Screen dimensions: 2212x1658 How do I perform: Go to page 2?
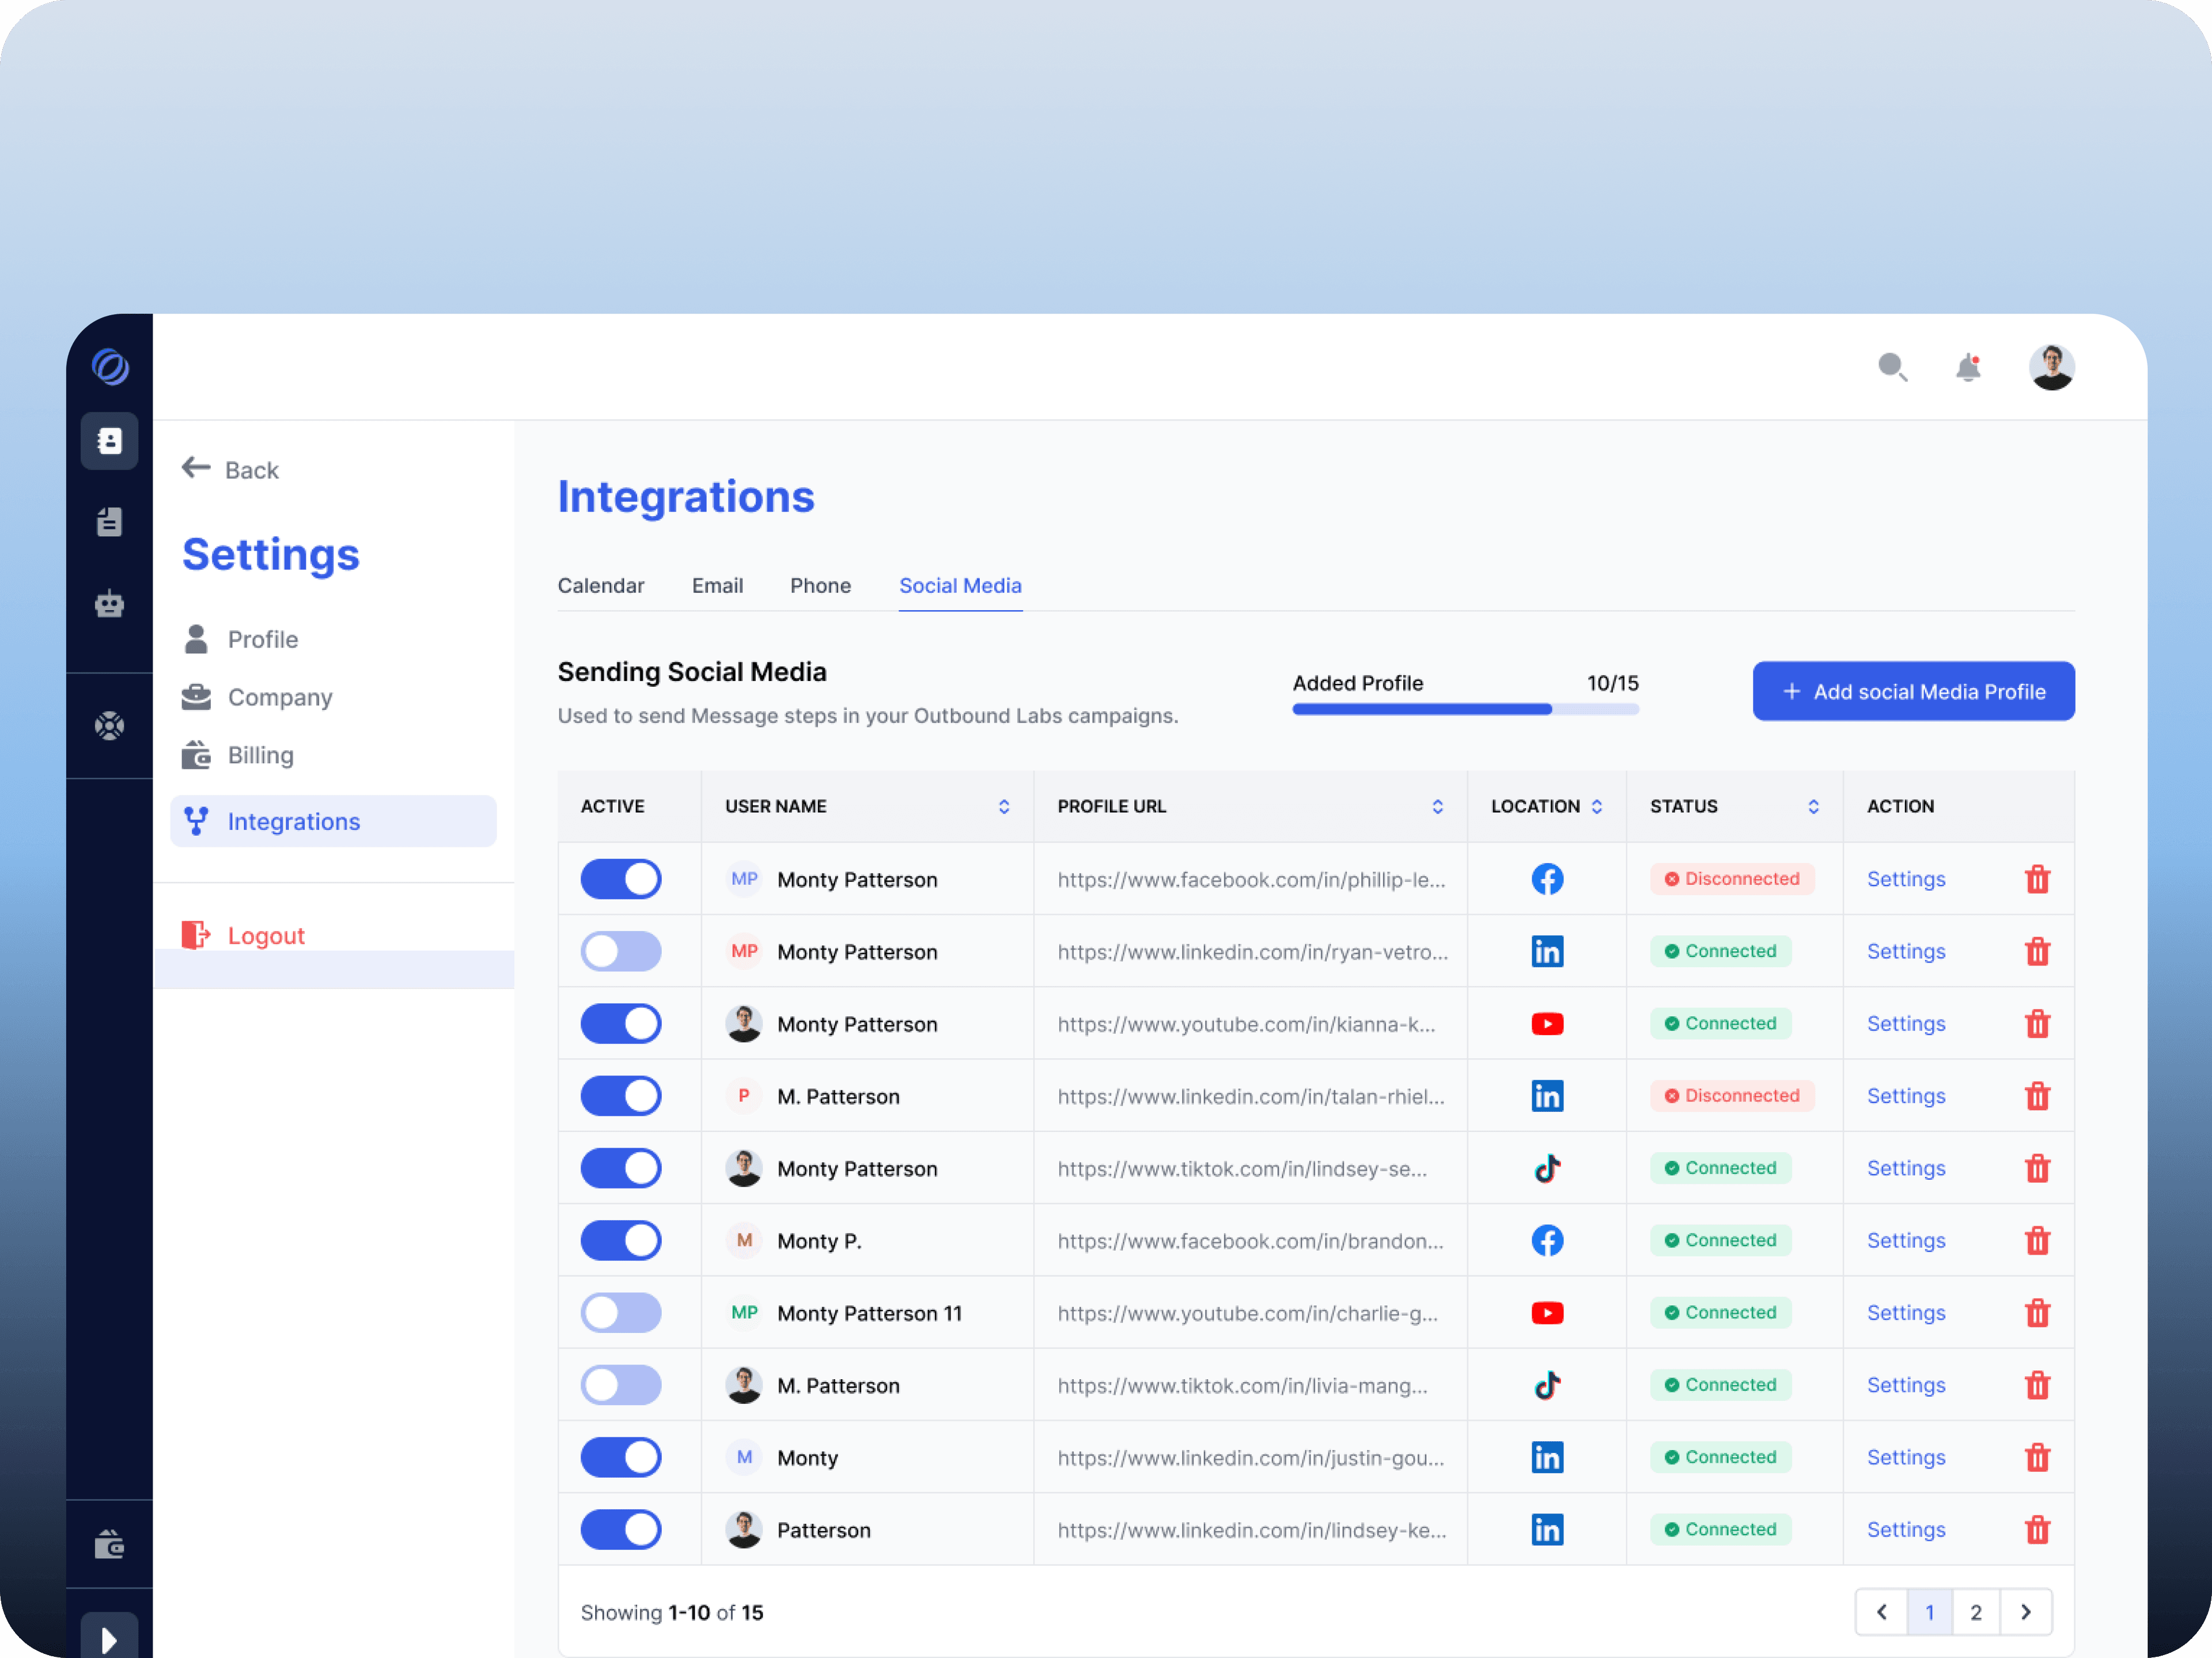[x=1975, y=1612]
